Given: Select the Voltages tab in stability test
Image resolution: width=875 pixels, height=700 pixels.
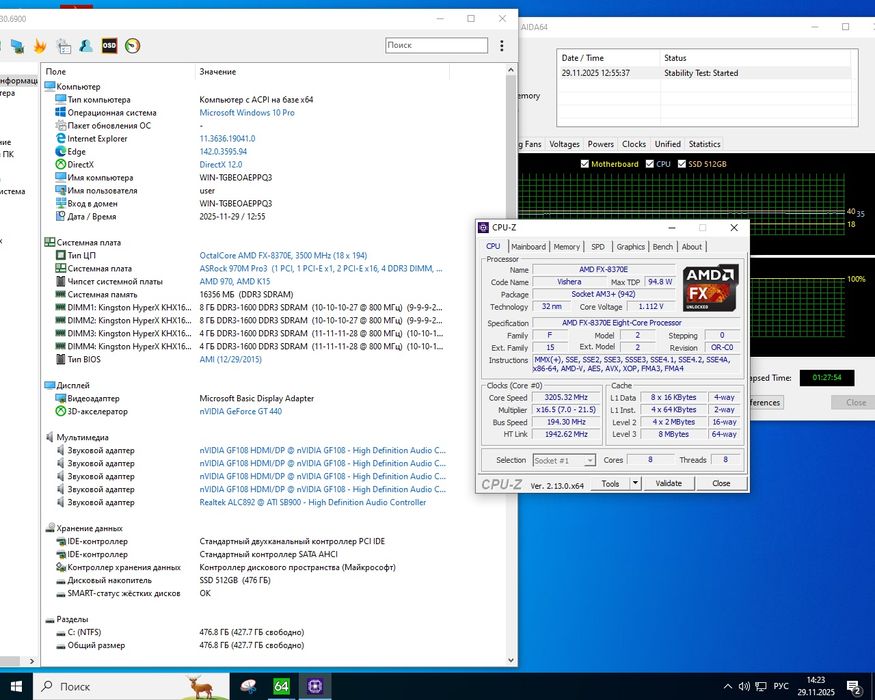Looking at the screenshot, I should tap(564, 144).
